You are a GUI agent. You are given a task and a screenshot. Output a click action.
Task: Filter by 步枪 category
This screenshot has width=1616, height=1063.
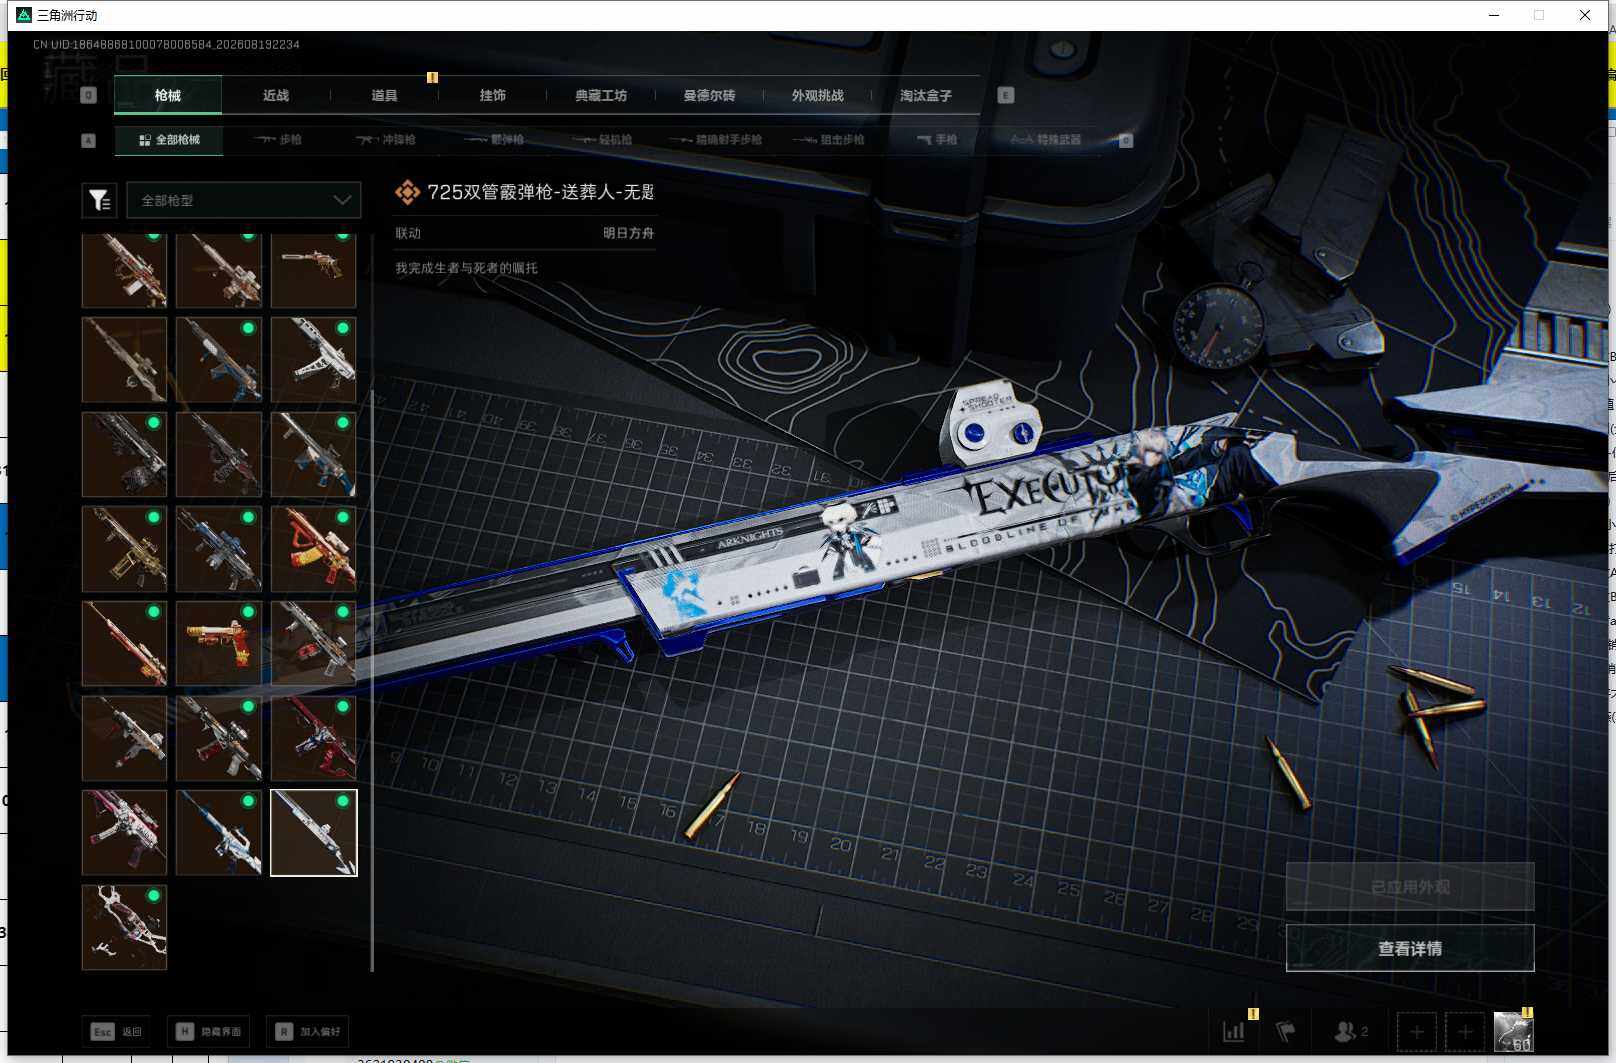pyautogui.click(x=278, y=140)
